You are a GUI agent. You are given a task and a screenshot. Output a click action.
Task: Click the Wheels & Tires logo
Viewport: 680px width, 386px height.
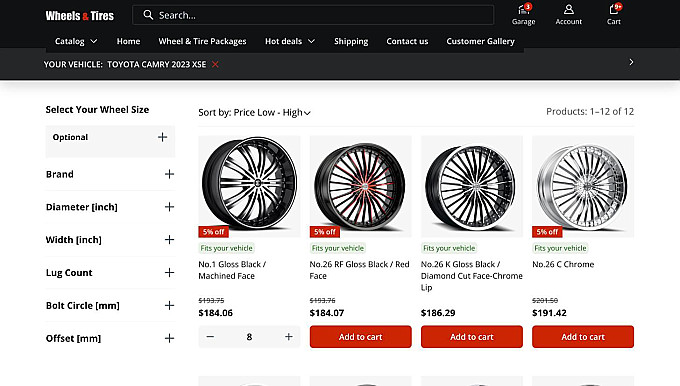point(80,16)
